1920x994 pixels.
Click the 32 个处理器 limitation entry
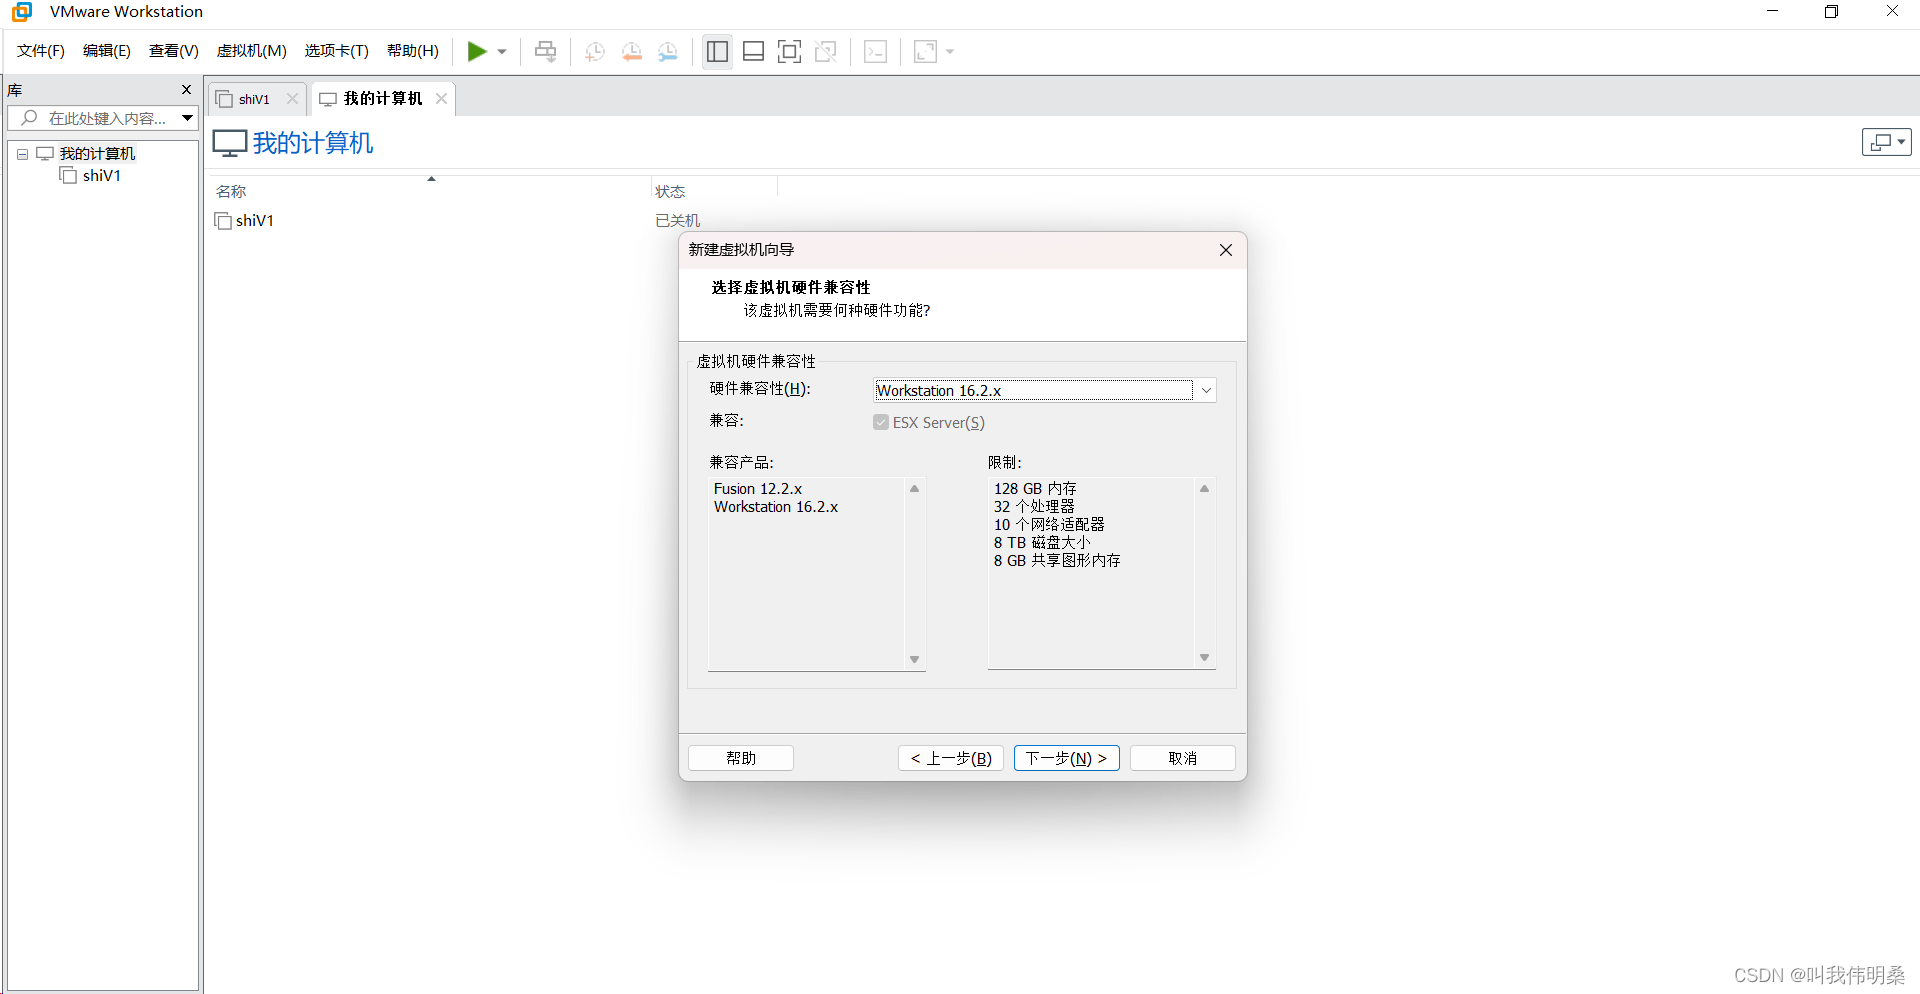tap(1034, 507)
